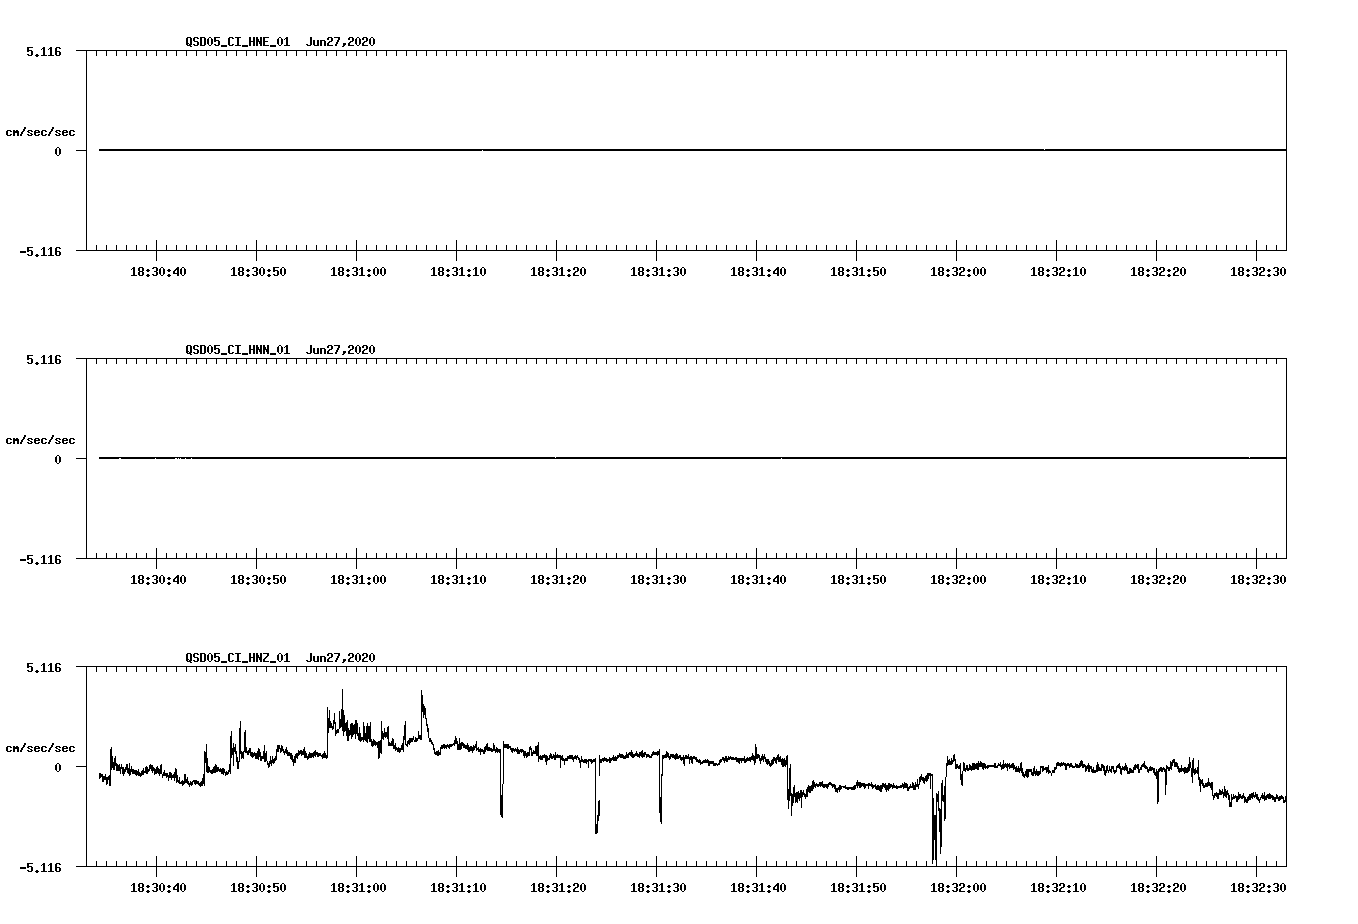
Task: Click the 18:30:40 time label under HNZ chart
Action: [x=158, y=888]
